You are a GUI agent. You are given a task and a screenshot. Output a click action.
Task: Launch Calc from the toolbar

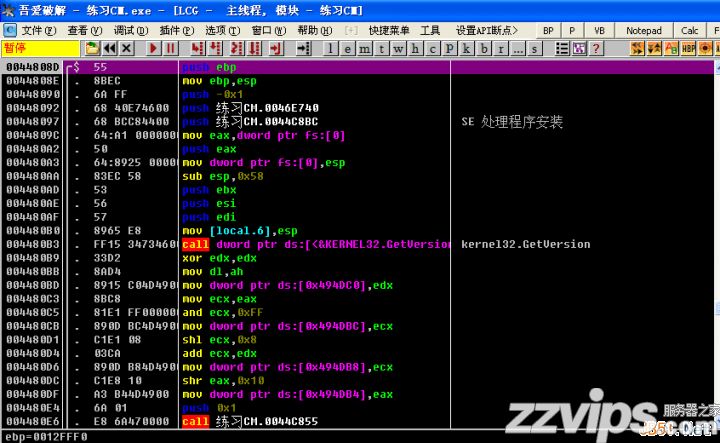(690, 31)
